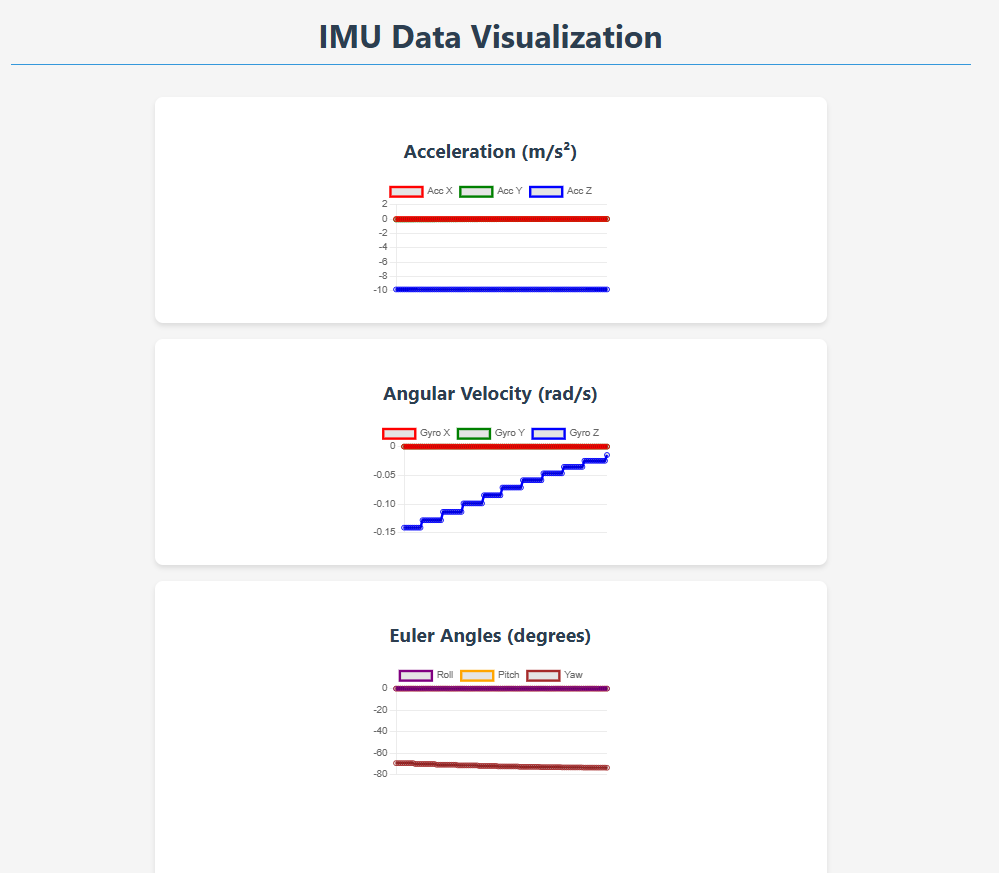The image size is (999, 873).
Task: Click the red line in Acceleration chart
Action: pos(500,218)
